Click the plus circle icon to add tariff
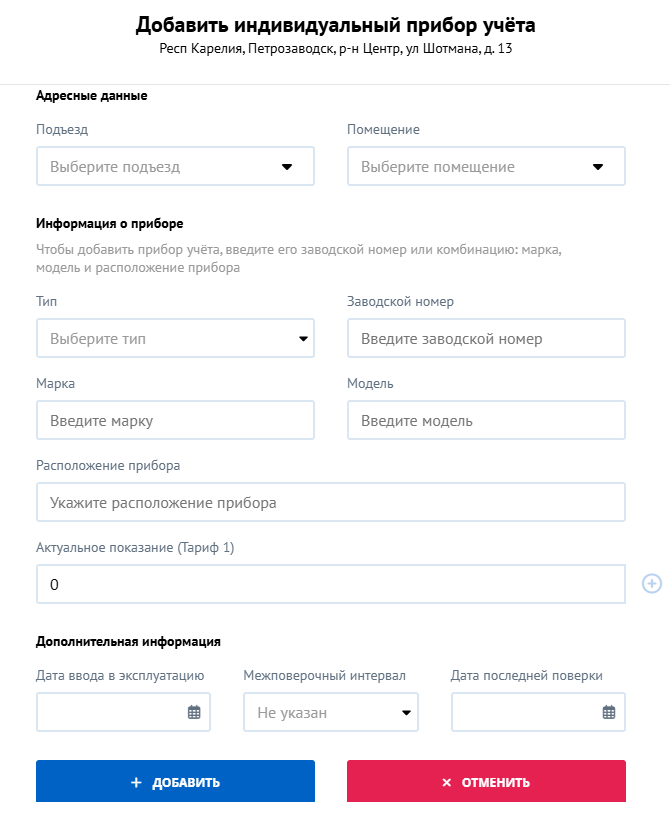Image resolution: width=670 pixels, height=818 pixels. 651,584
